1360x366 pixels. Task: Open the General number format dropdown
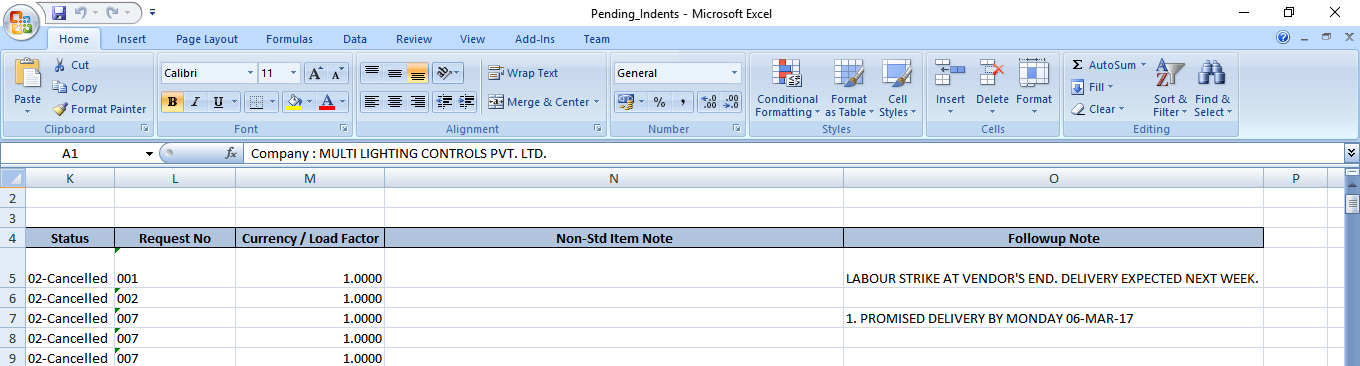[x=734, y=73]
